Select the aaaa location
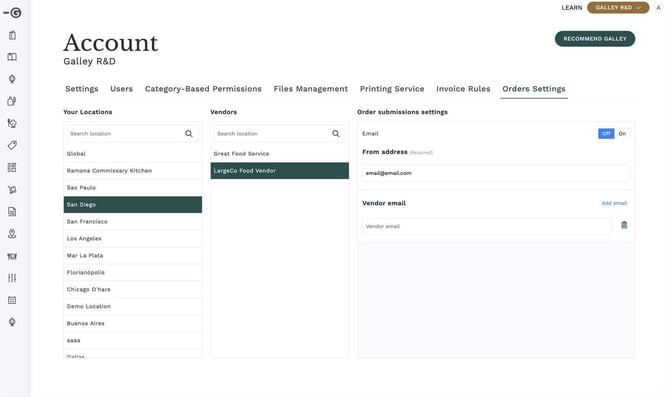 [x=132, y=341]
